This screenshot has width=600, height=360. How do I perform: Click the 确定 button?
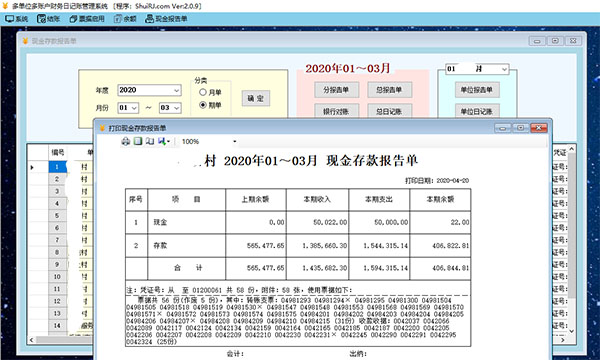tap(256, 98)
